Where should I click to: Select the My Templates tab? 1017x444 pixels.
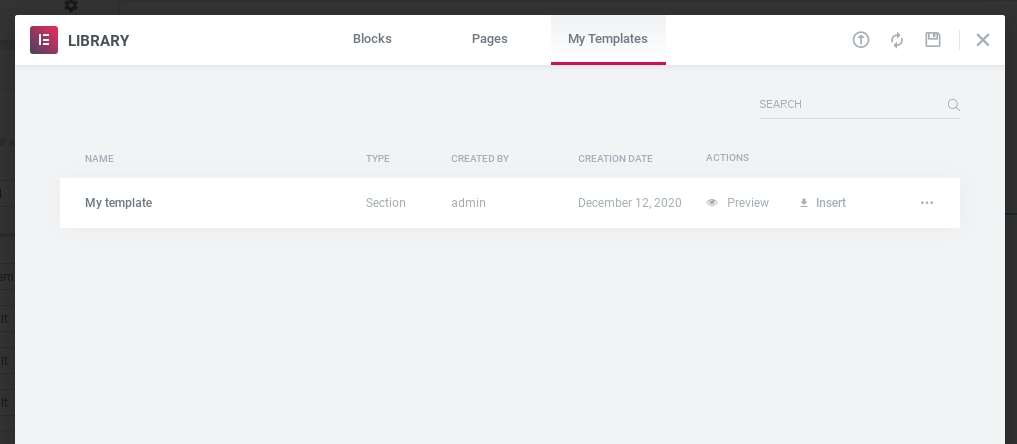pos(608,39)
